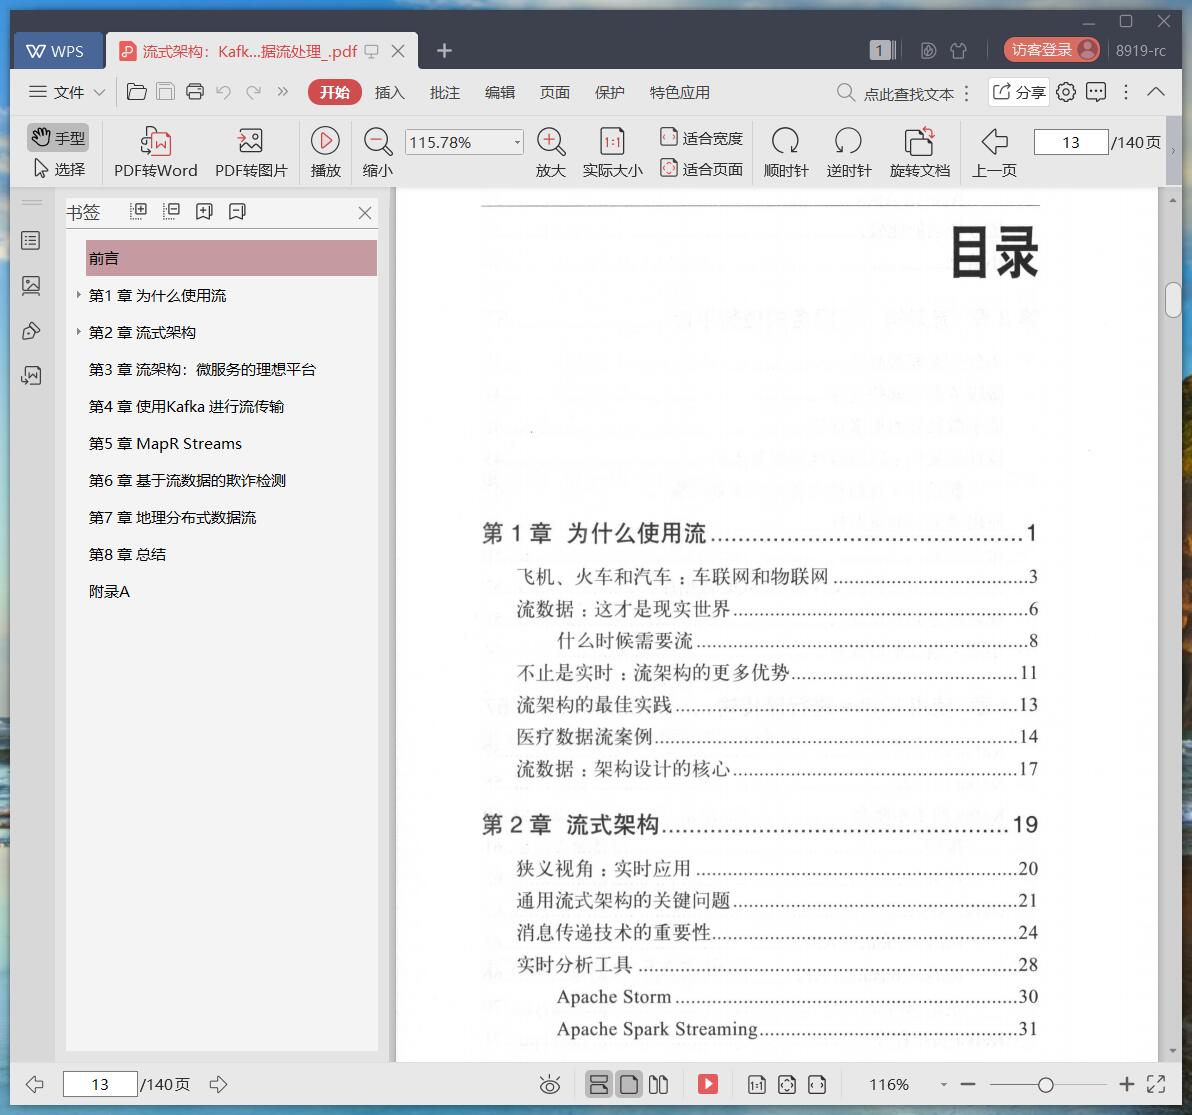
Task: Switch to 批注 ribbon tab
Action: 445,92
